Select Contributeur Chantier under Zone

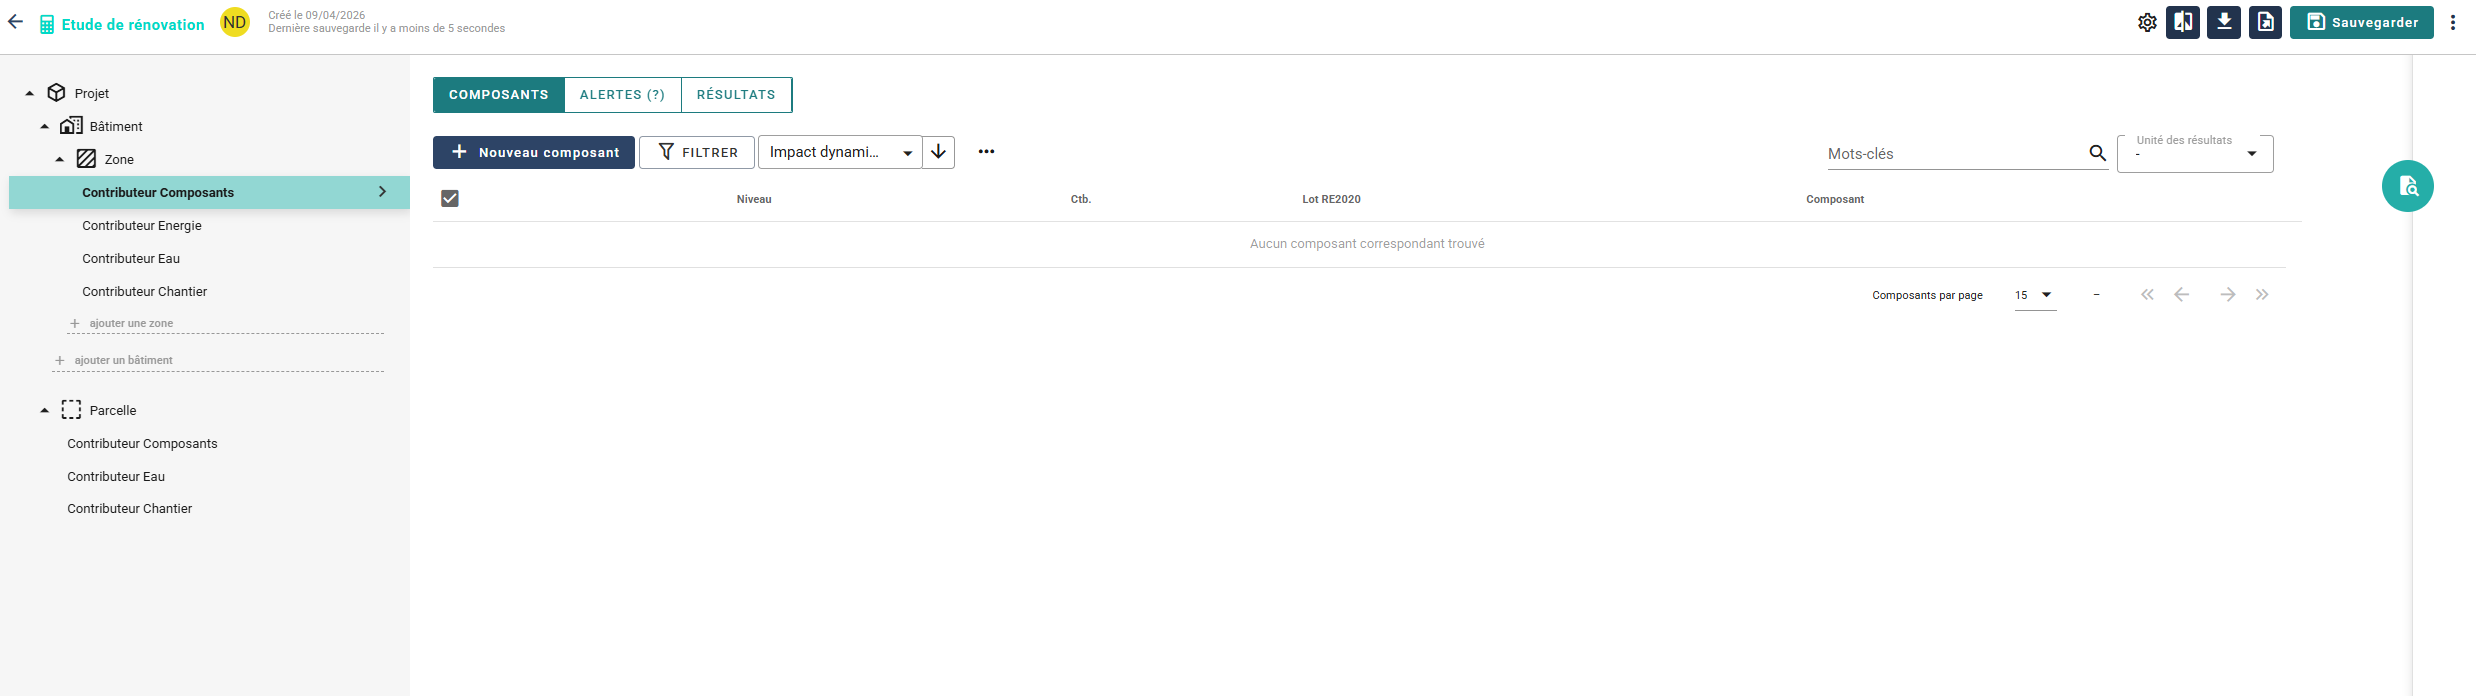pos(145,291)
